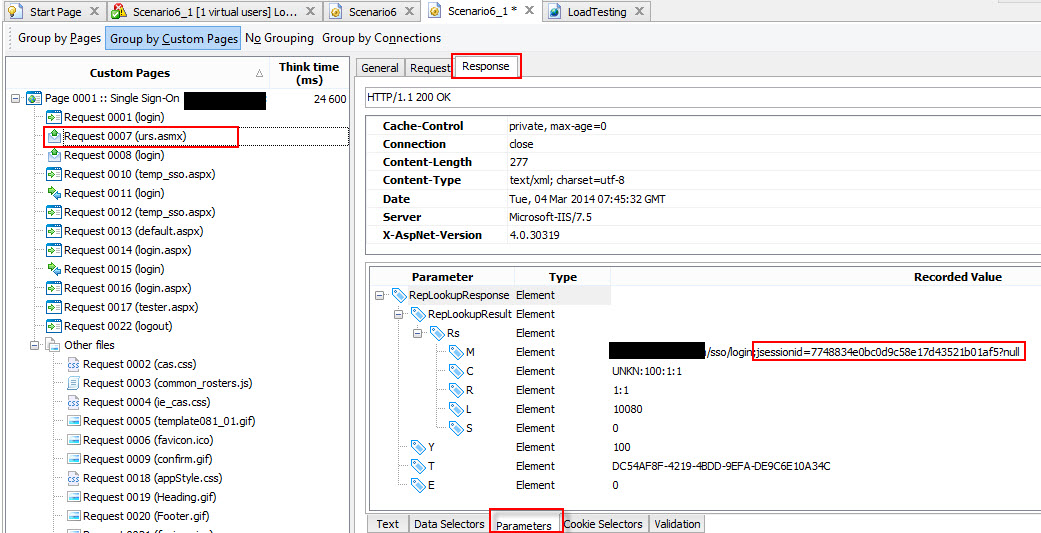Click the RepLookupResponse tag icon
This screenshot has height=533, width=1041.
coord(399,296)
